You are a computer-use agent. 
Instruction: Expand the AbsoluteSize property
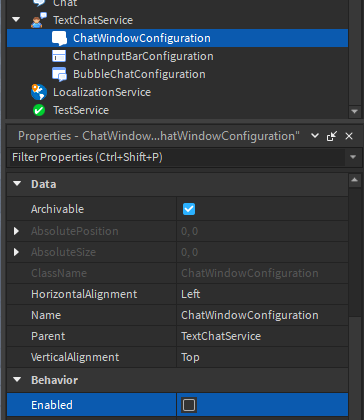pos(16,252)
